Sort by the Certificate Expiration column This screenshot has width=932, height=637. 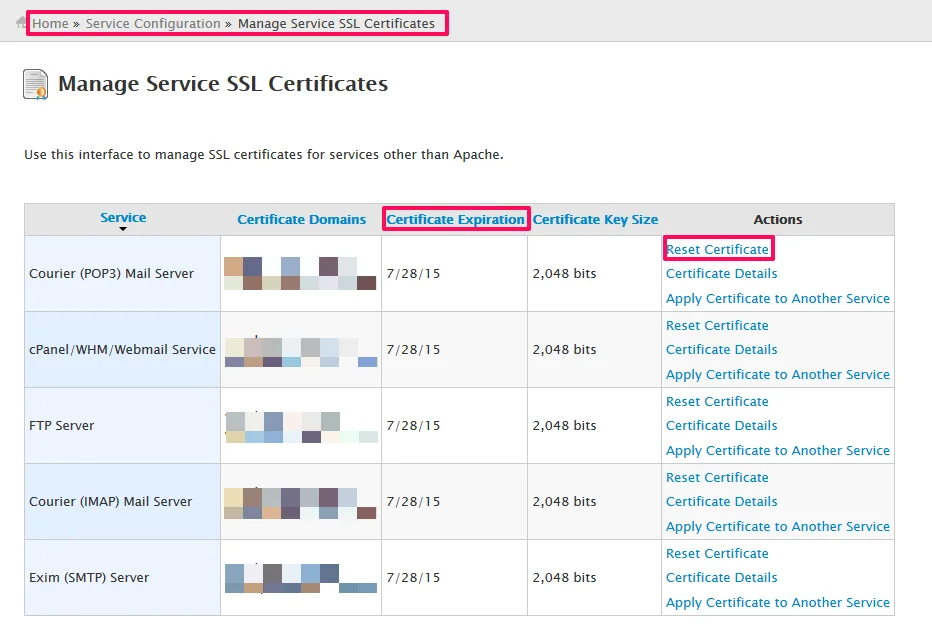point(455,219)
